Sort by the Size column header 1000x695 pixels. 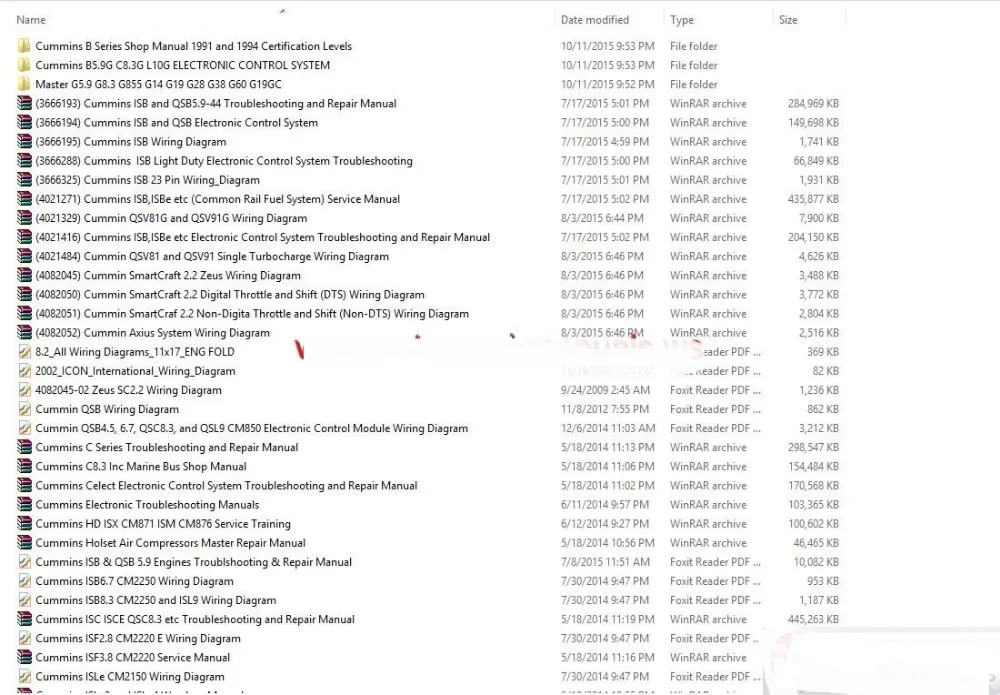point(788,20)
